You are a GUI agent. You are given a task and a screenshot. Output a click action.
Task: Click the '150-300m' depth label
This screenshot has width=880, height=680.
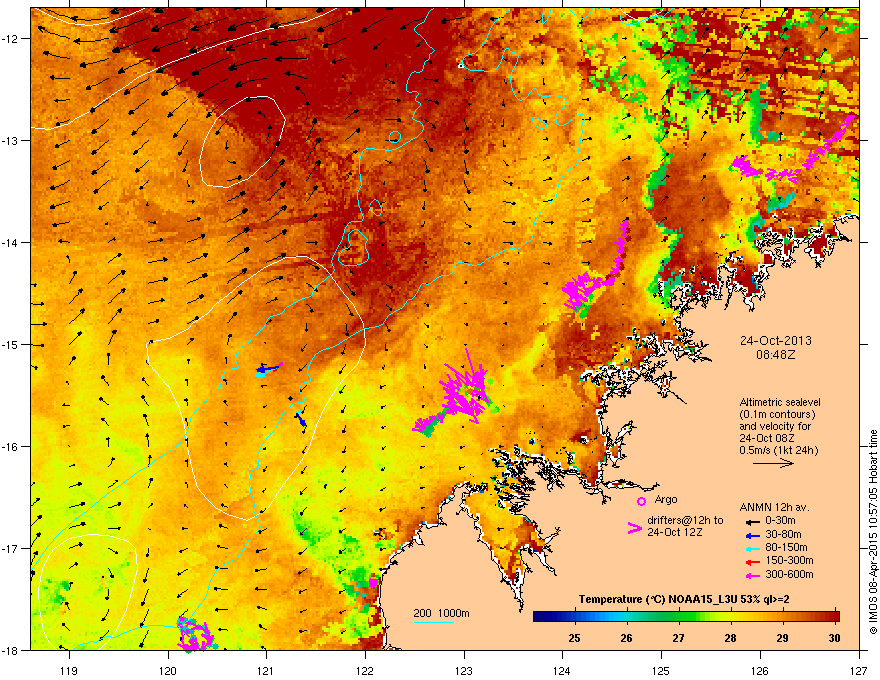pos(789,560)
